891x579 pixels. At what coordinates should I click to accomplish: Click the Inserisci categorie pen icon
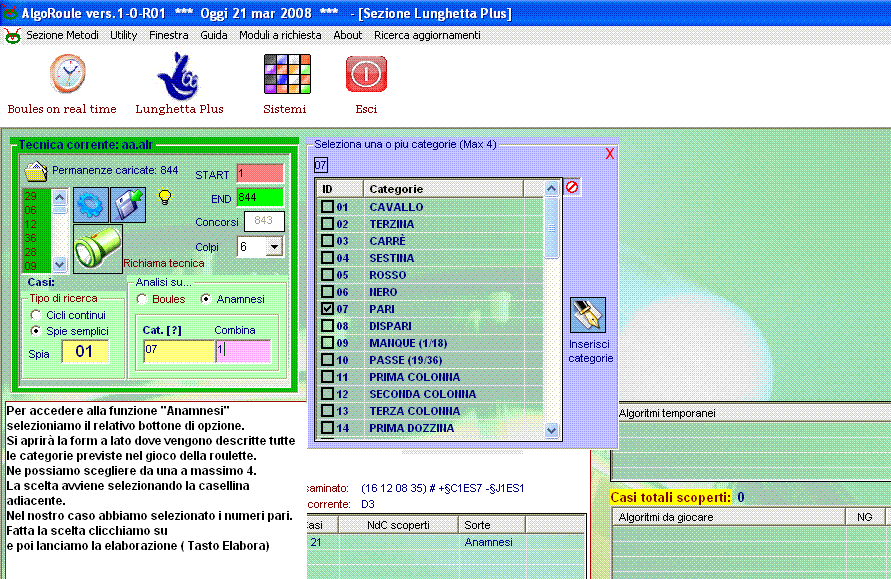click(588, 315)
